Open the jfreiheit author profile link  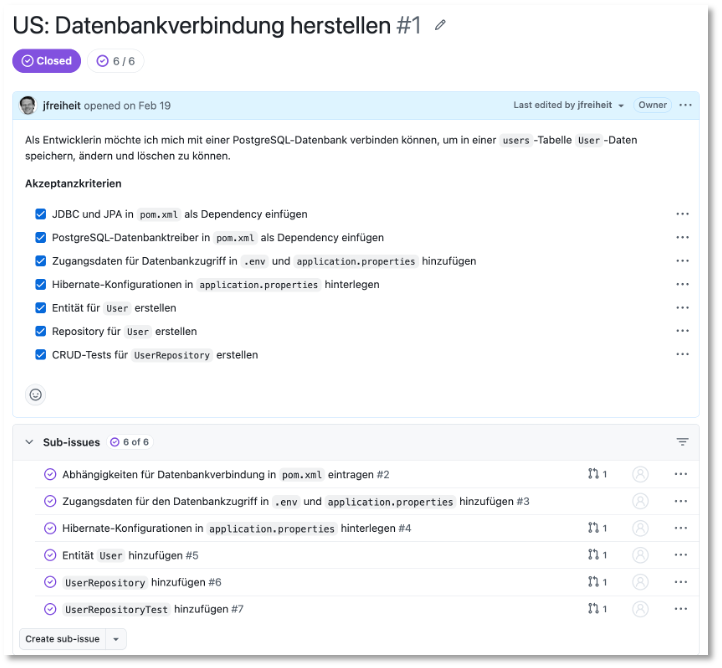[x=62, y=105]
